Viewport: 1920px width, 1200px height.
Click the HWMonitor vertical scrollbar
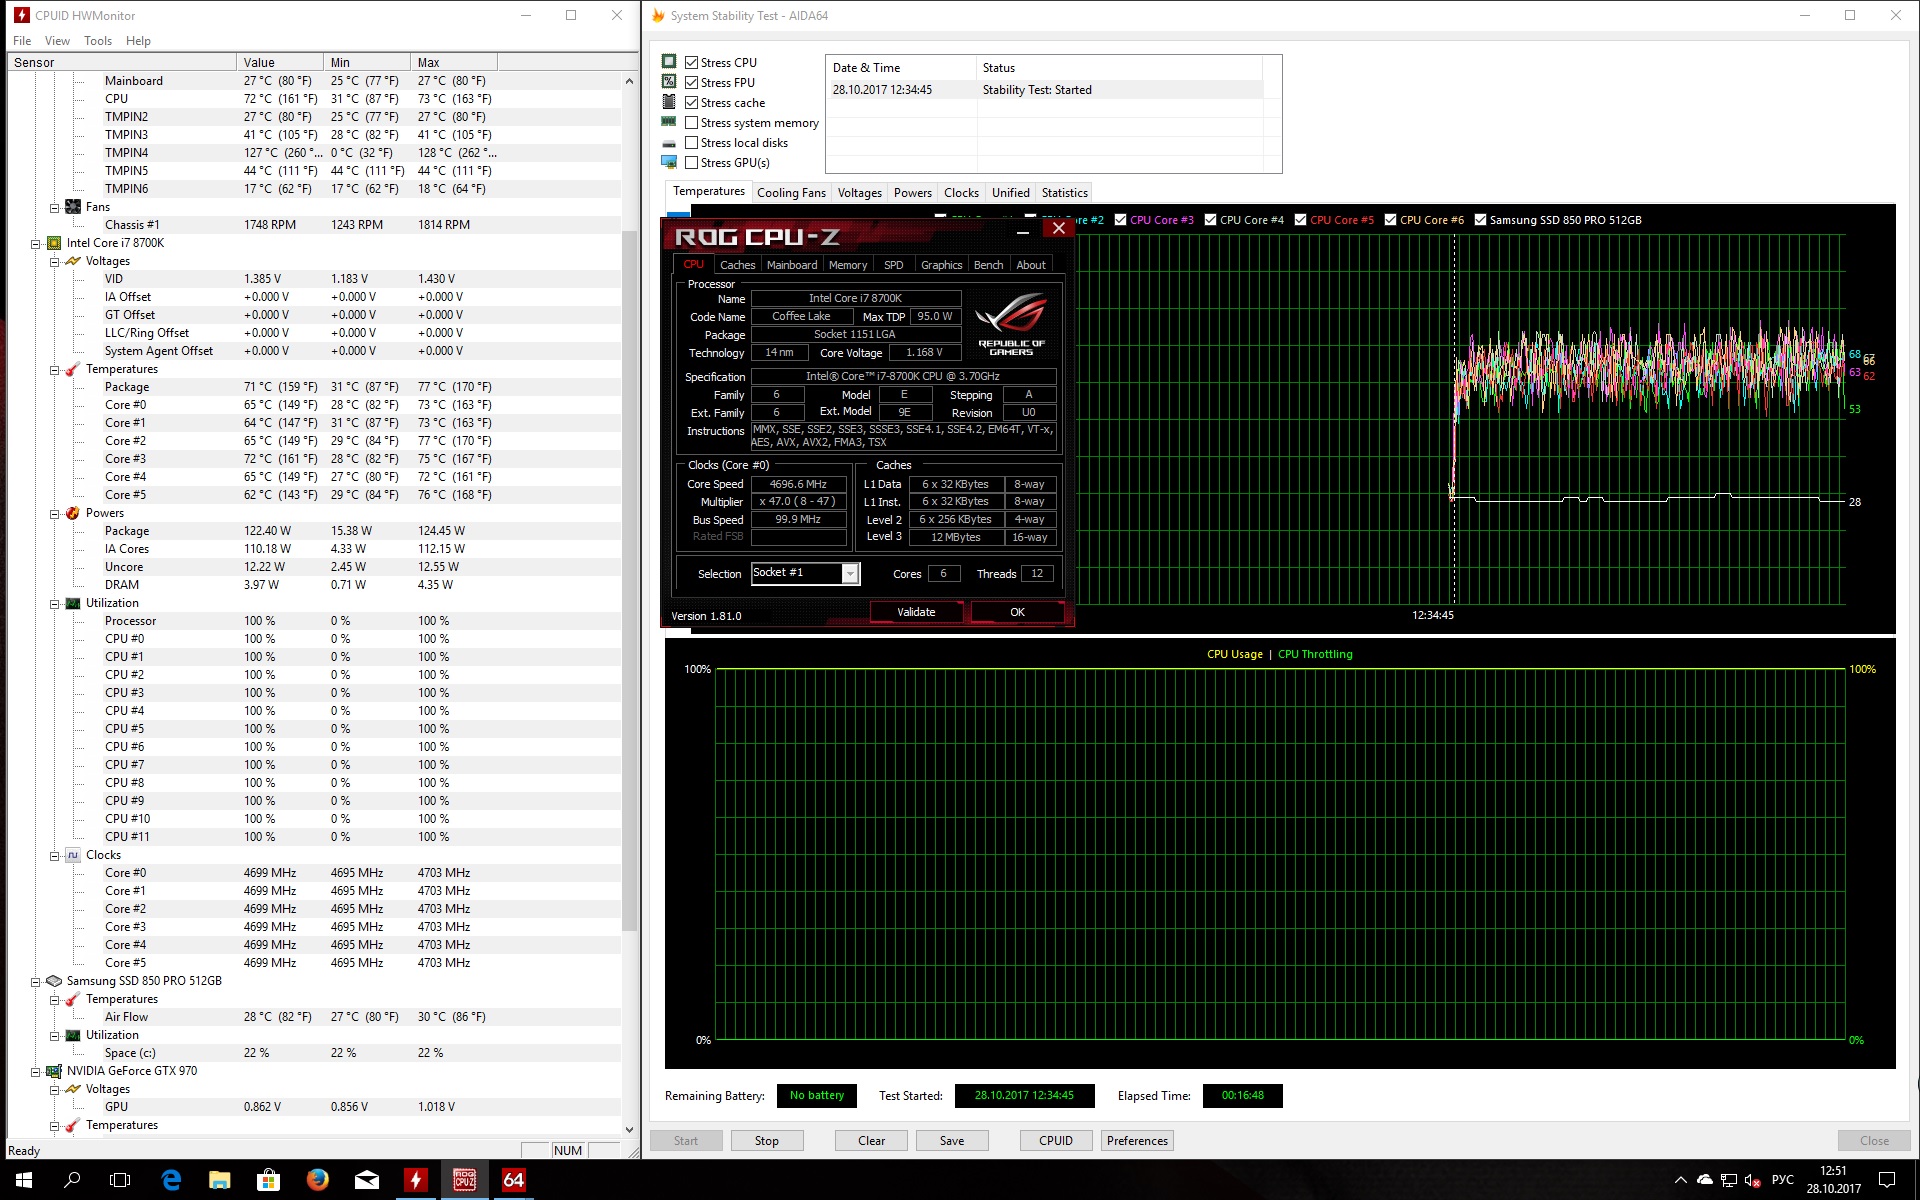click(x=629, y=580)
